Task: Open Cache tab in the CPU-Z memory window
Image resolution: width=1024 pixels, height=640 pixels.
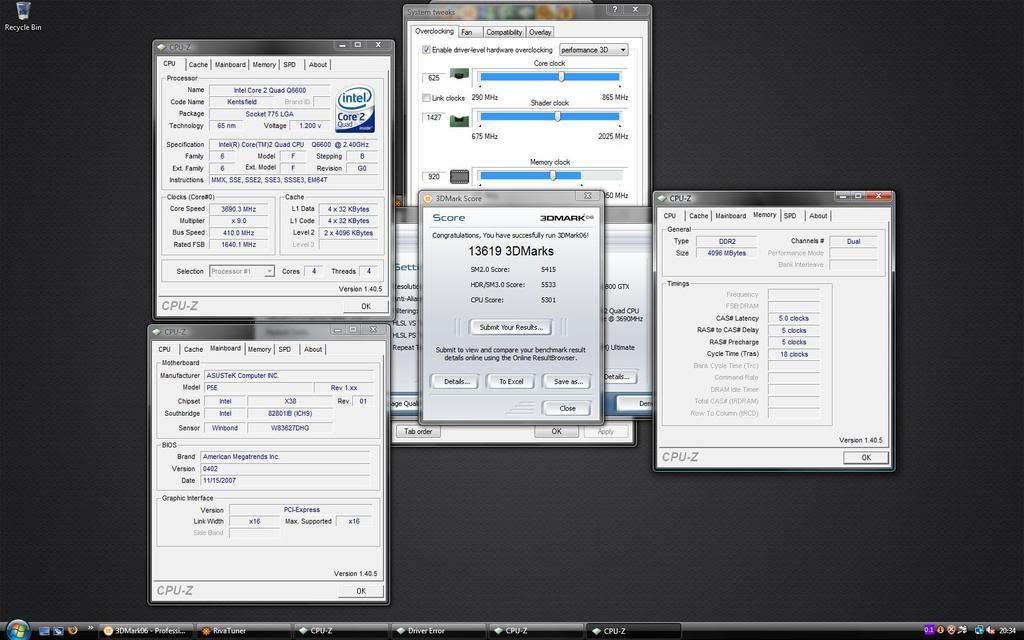Action: [698, 216]
